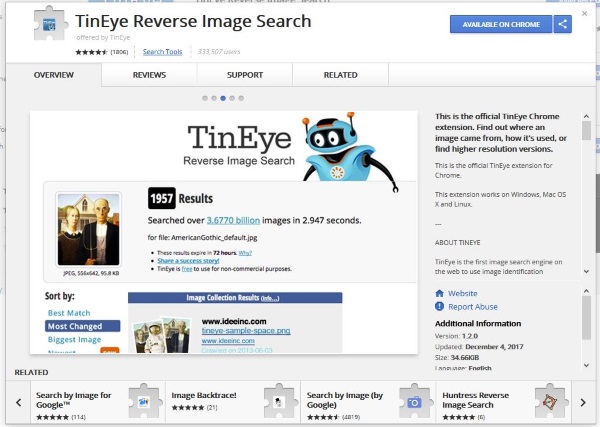The image size is (600, 427).
Task: Select the fifth carousel dot
Action: (x=241, y=98)
